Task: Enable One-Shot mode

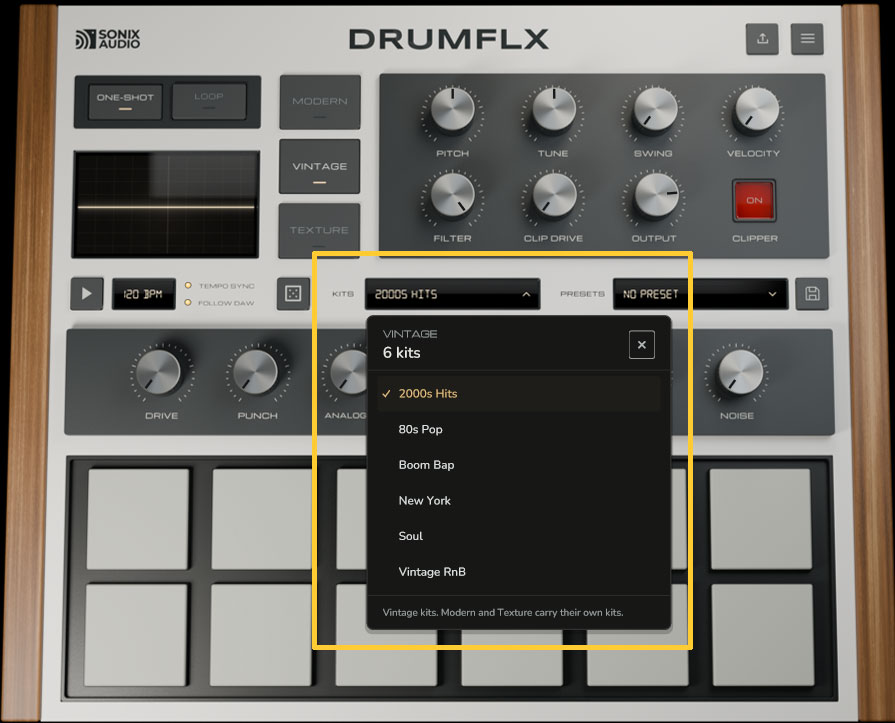Action: [x=126, y=101]
